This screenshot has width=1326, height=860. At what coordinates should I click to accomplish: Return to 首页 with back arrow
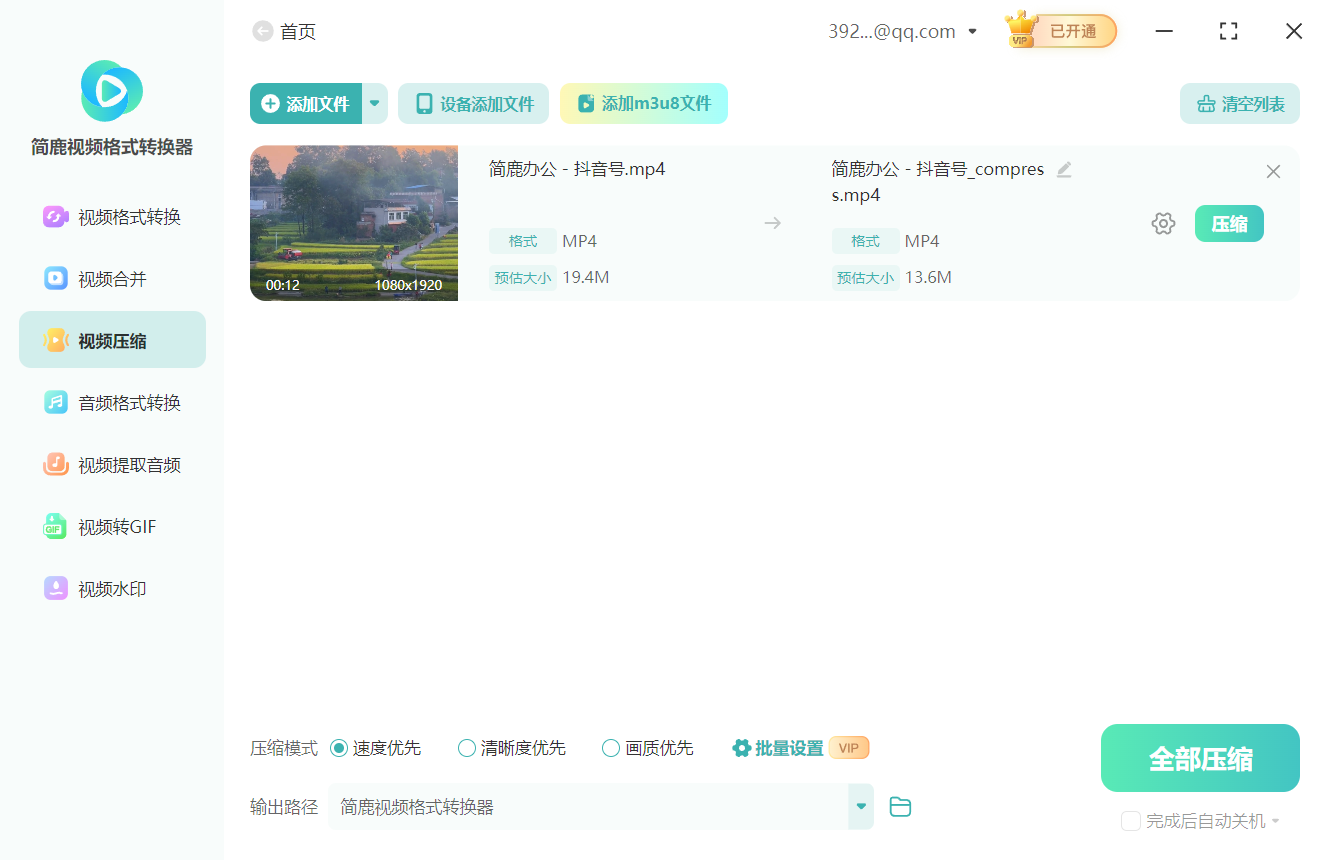pyautogui.click(x=260, y=31)
